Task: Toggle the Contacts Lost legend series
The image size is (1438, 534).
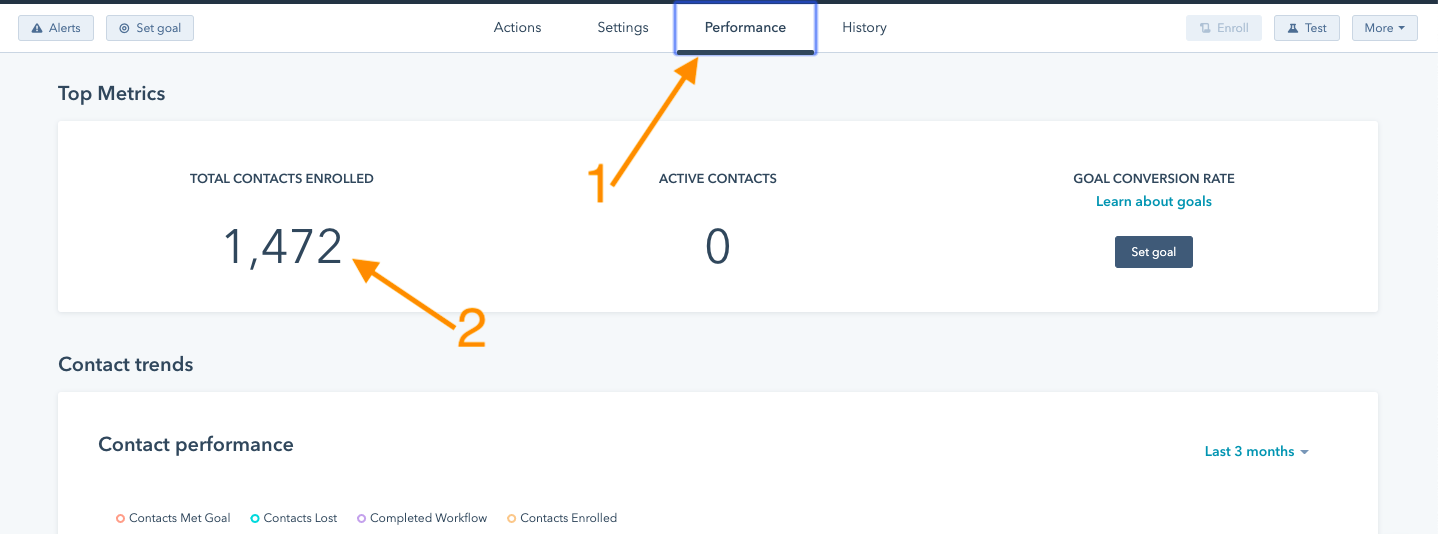Action: click(293, 518)
